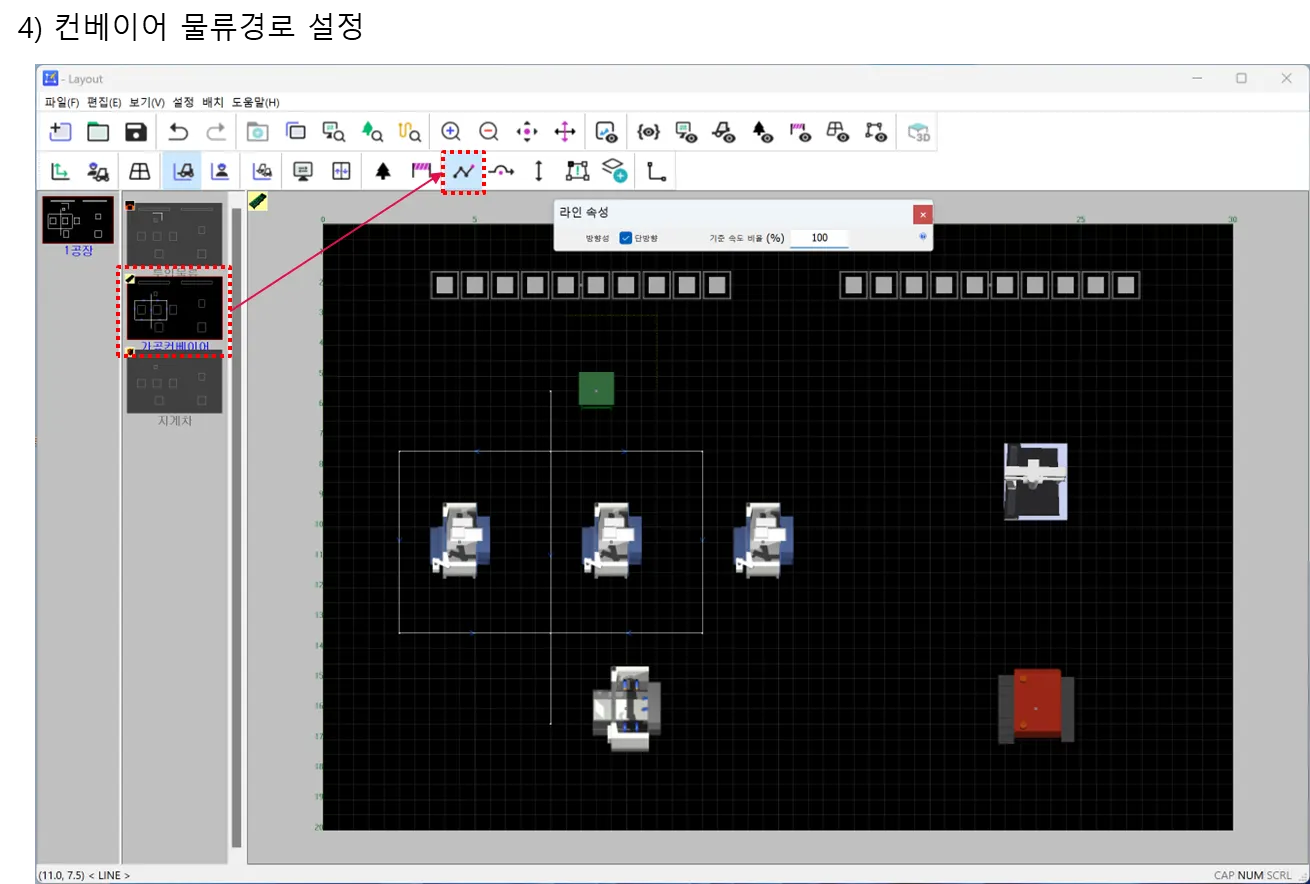Open the 도움말(H) menu

click(x=255, y=102)
